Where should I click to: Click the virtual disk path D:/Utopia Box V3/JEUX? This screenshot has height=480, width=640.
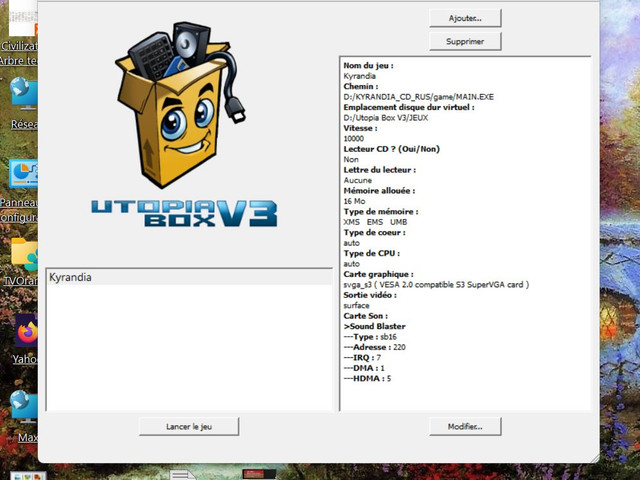[x=386, y=118]
